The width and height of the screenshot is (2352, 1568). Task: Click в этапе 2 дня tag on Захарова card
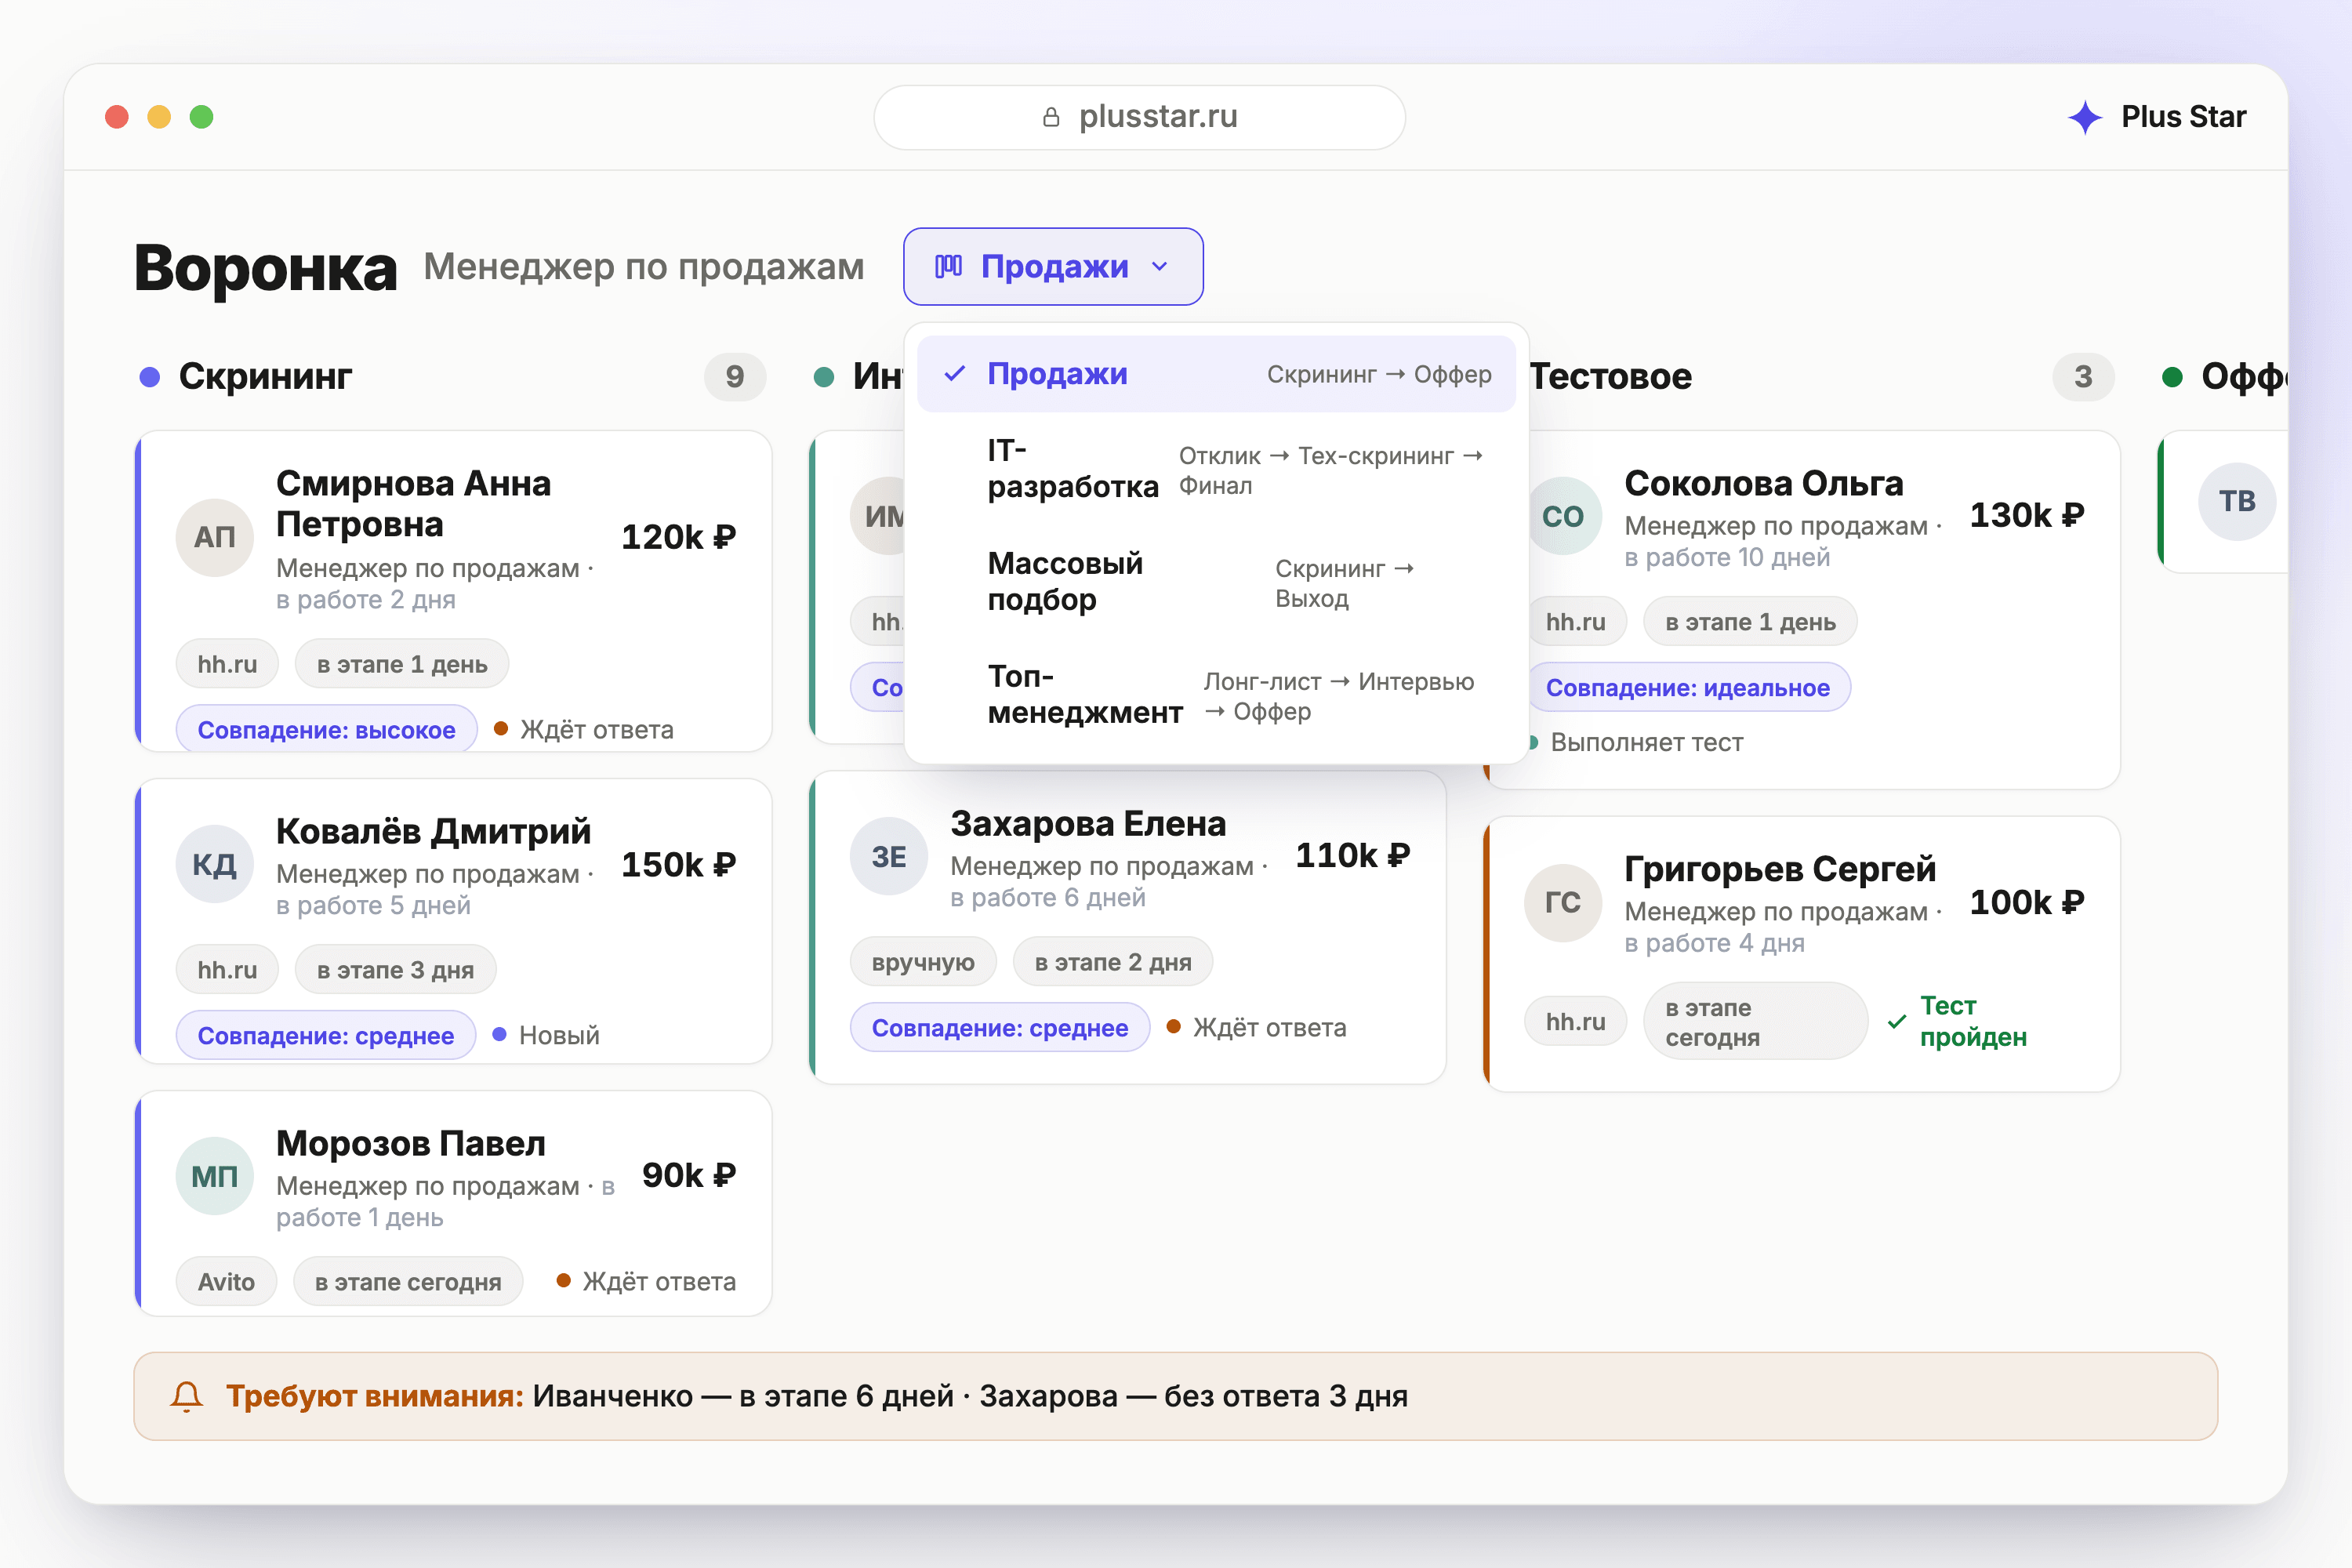(x=1113, y=962)
